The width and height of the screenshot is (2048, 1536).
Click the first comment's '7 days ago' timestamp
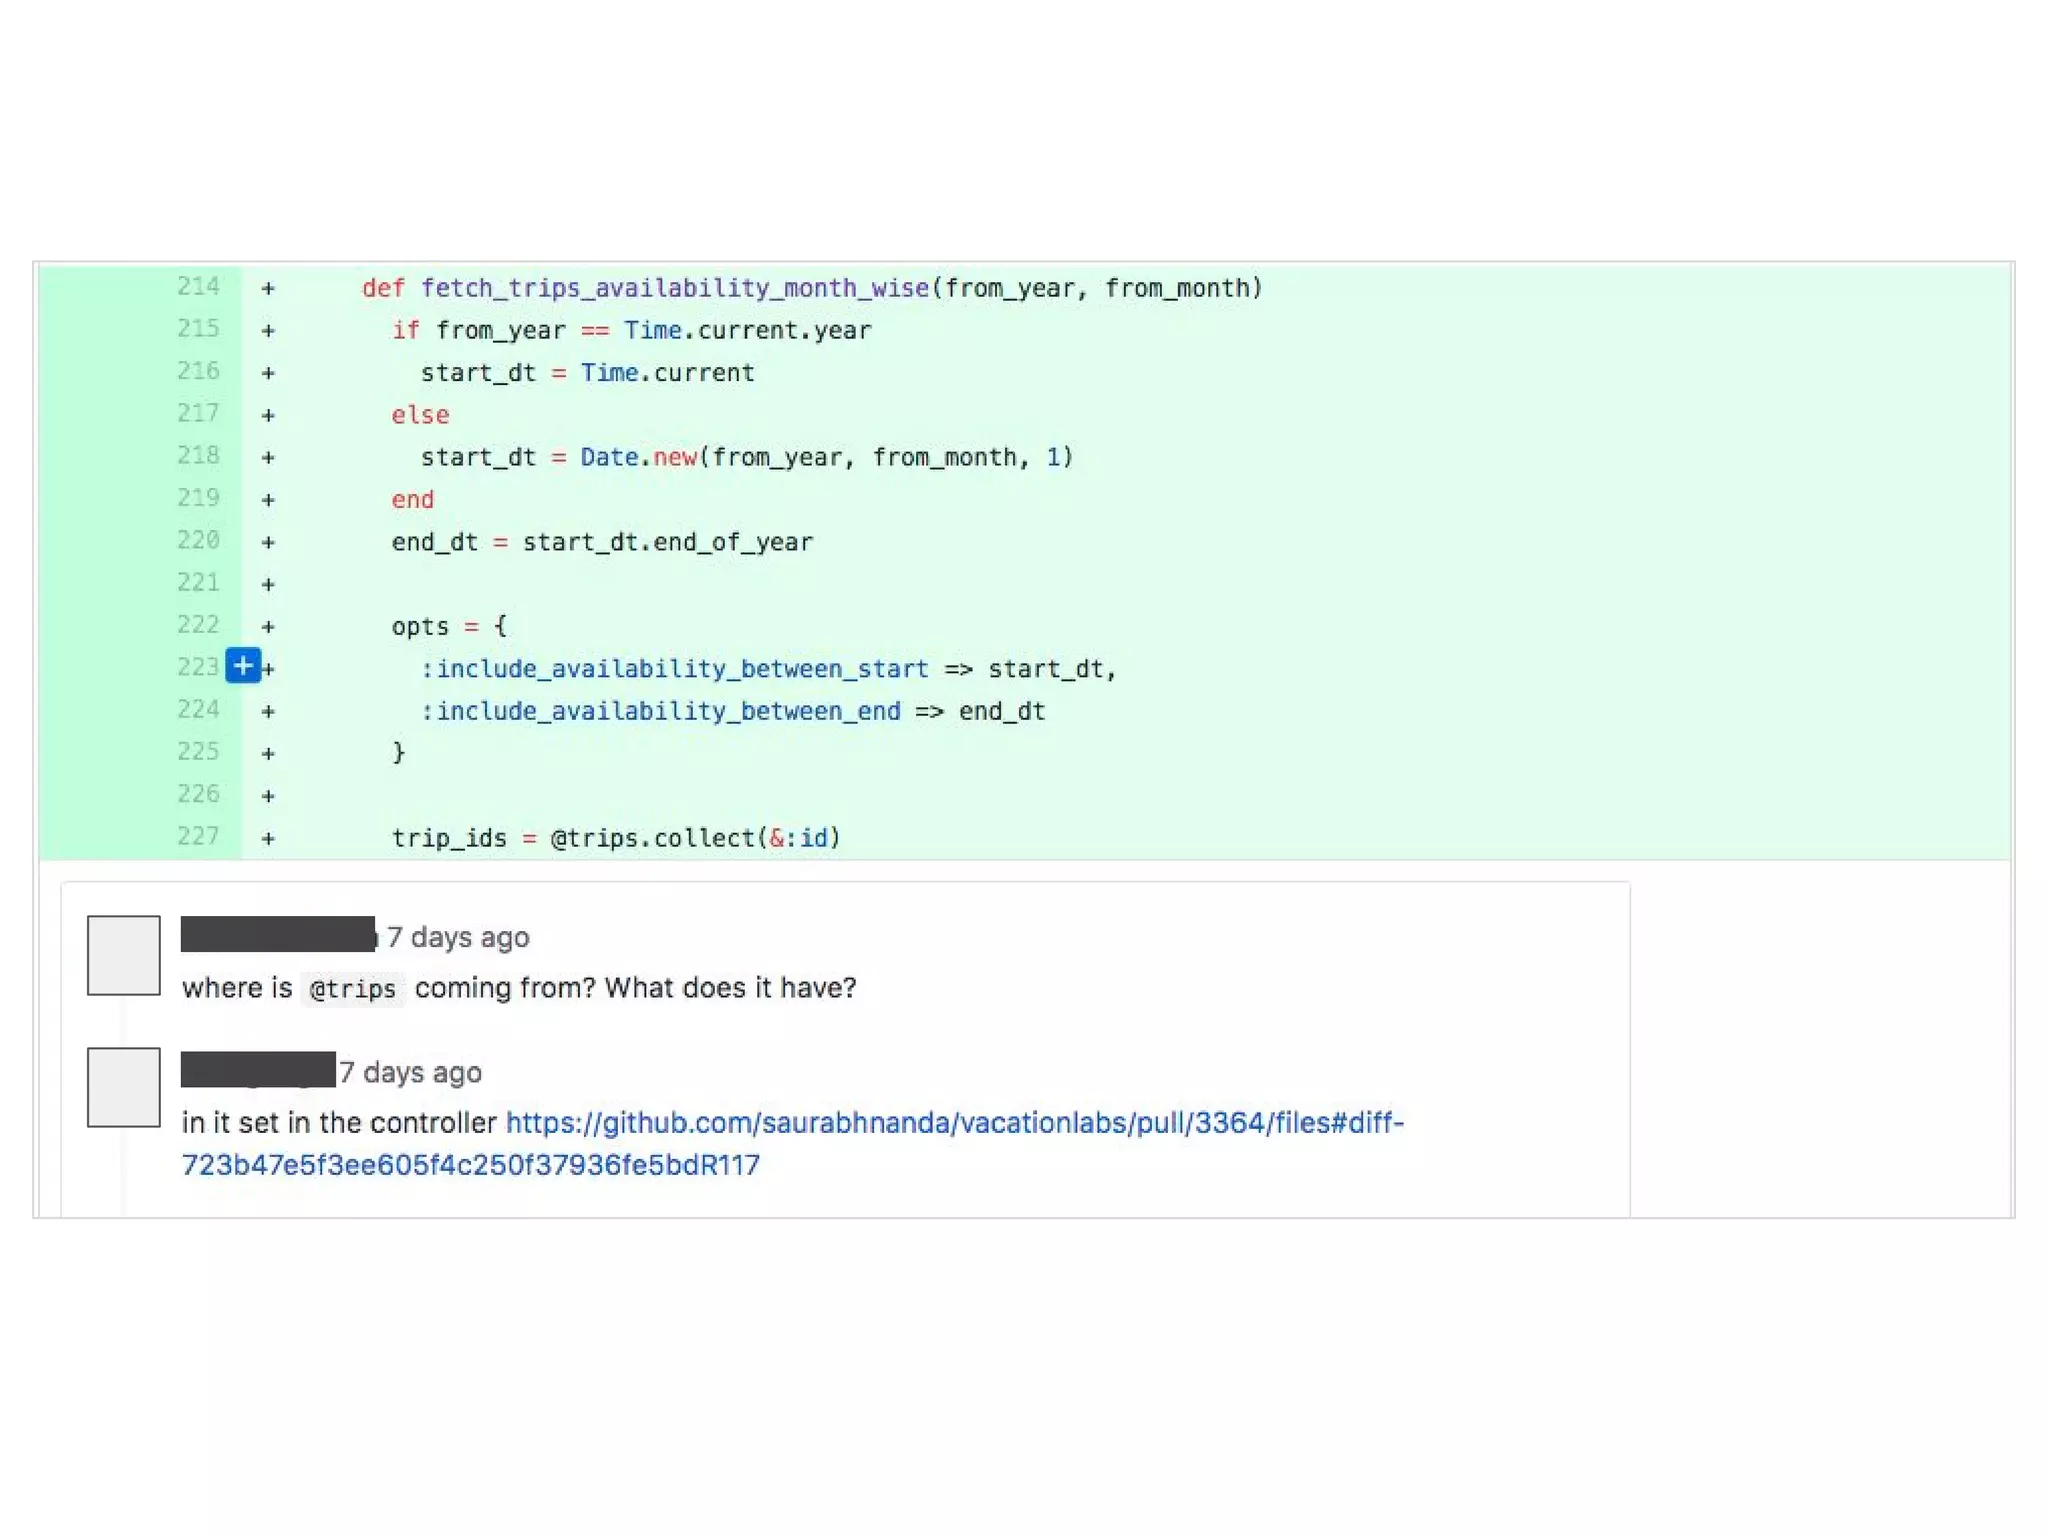pyautogui.click(x=458, y=937)
